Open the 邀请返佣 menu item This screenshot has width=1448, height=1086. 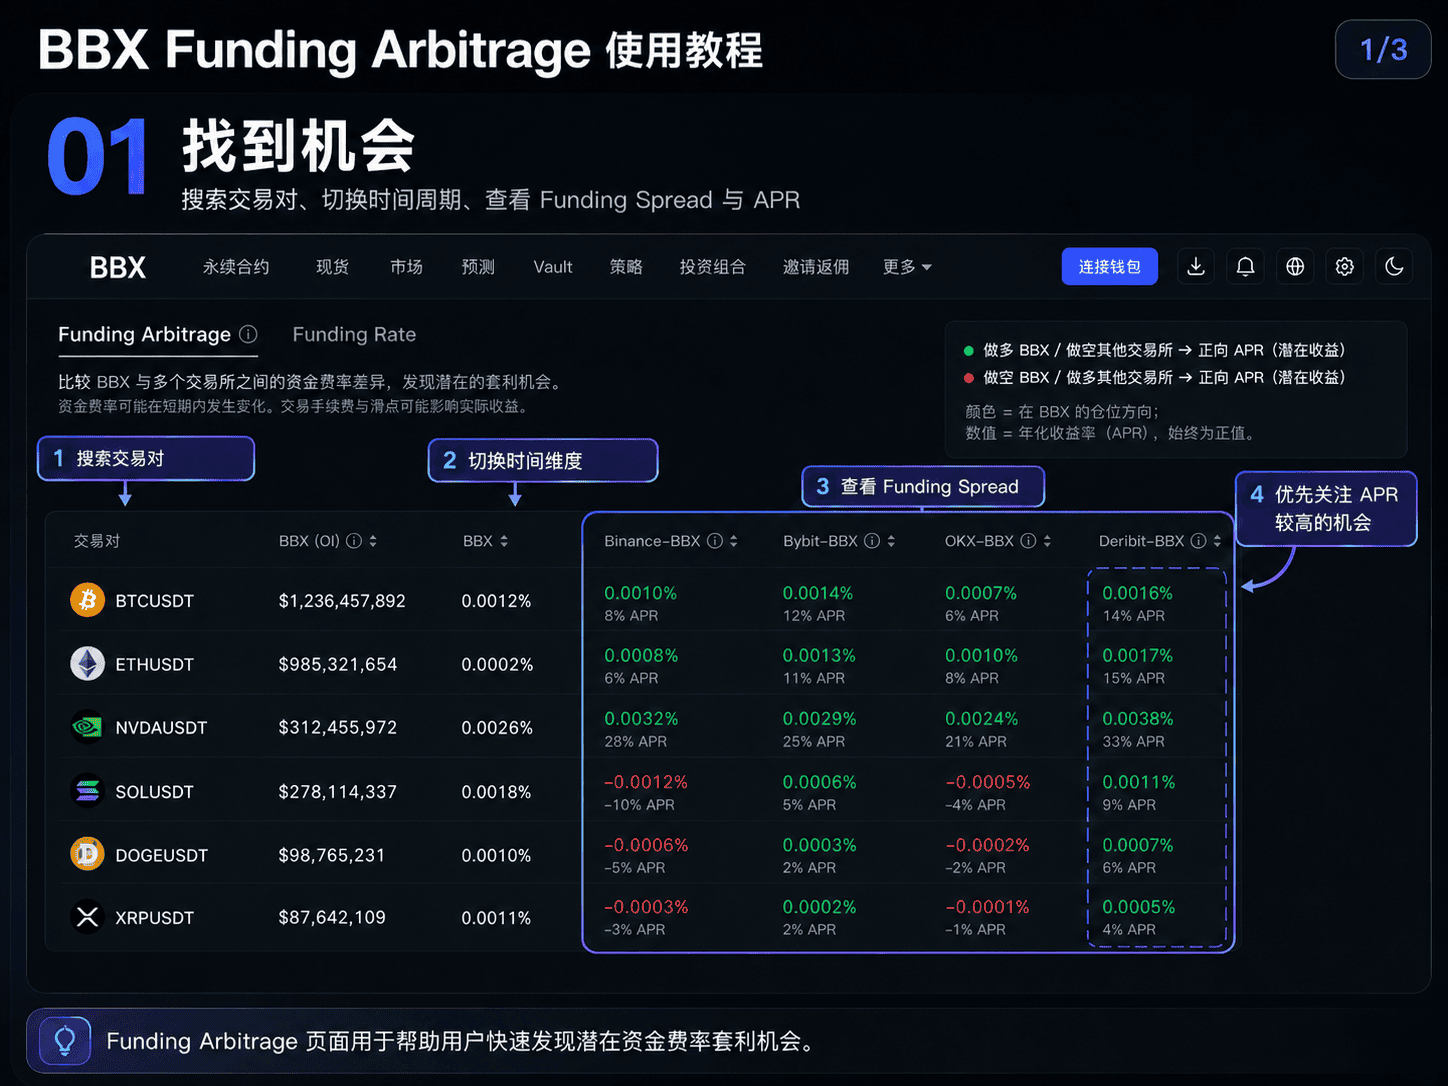point(816,267)
